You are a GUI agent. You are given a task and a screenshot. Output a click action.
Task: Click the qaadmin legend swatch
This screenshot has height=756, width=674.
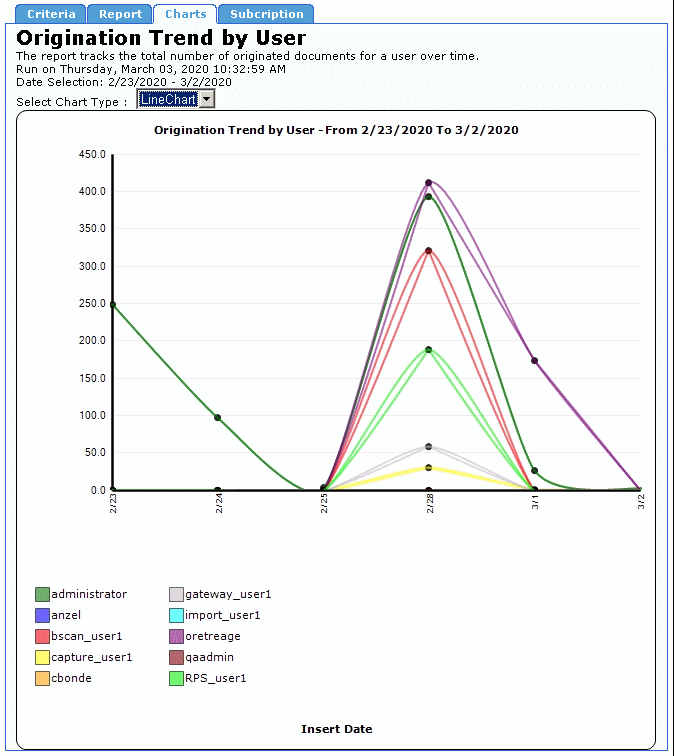pyautogui.click(x=176, y=658)
